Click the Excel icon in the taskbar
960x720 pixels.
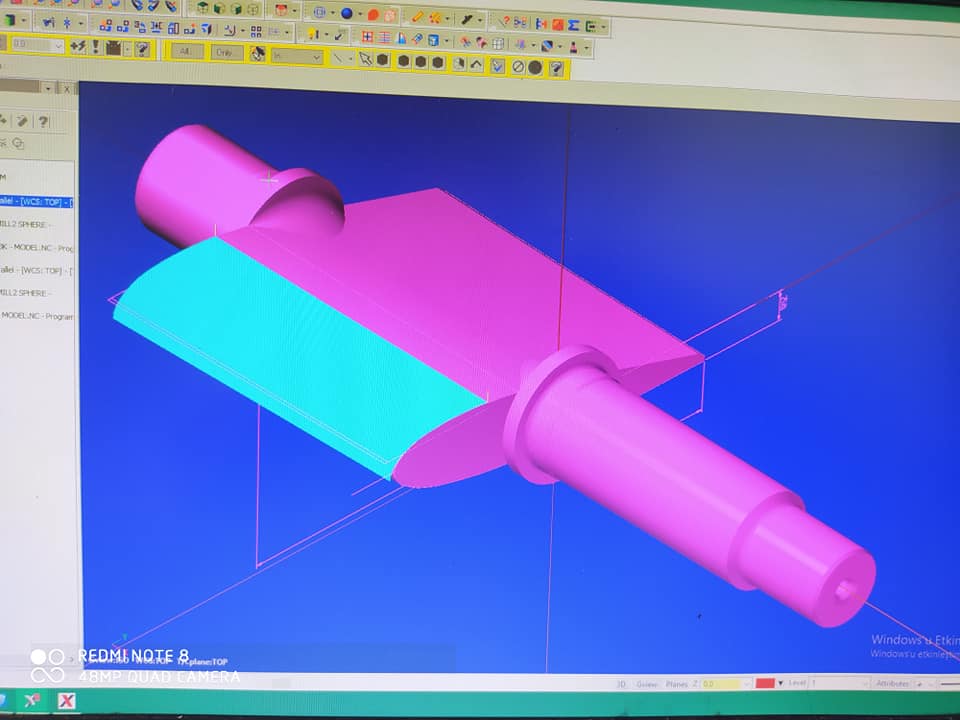pyautogui.click(x=66, y=701)
